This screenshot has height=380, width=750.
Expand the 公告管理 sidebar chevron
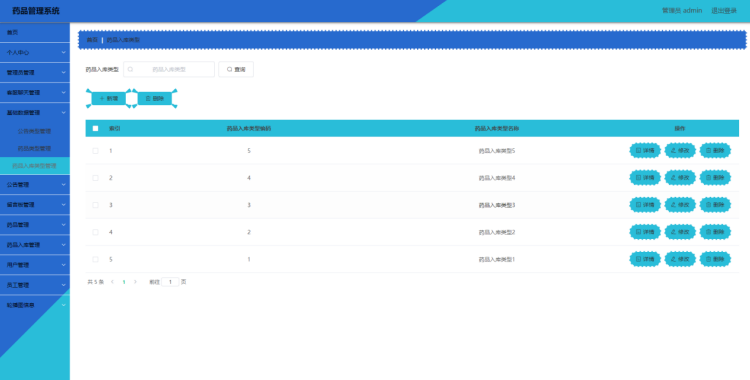(63, 184)
